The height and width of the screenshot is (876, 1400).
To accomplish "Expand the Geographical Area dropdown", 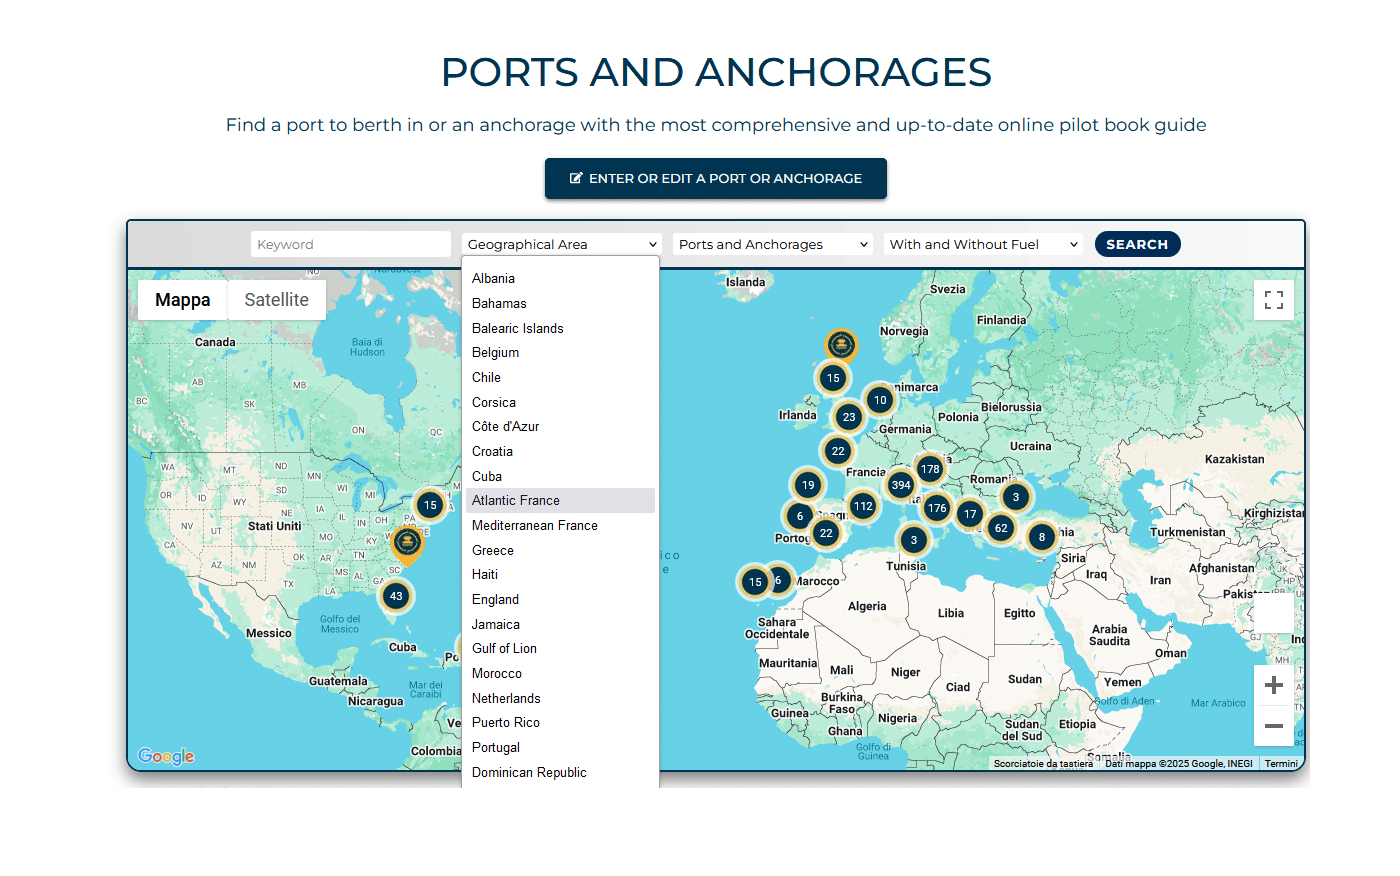I will 561,244.
